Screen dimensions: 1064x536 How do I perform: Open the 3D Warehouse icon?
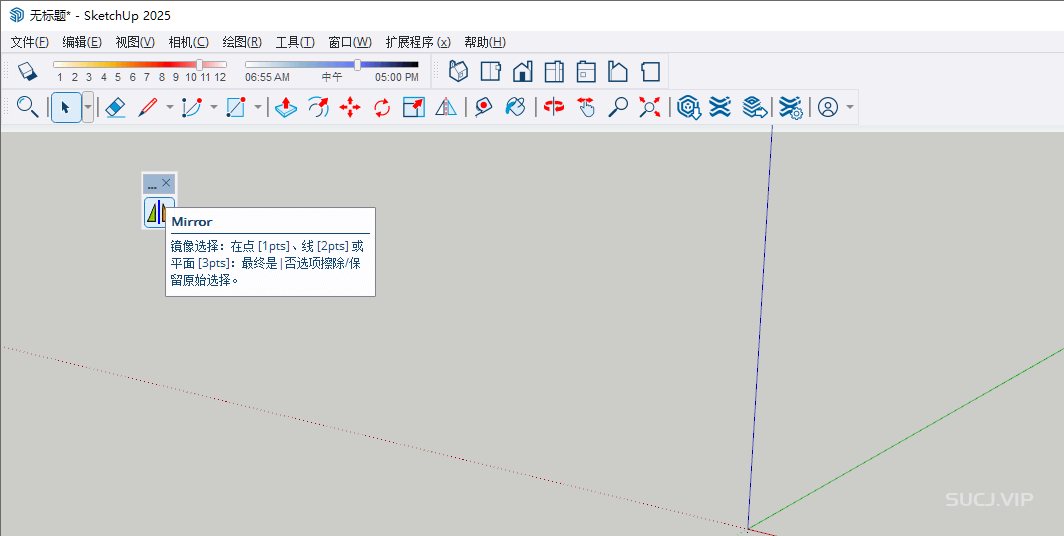tap(689, 107)
